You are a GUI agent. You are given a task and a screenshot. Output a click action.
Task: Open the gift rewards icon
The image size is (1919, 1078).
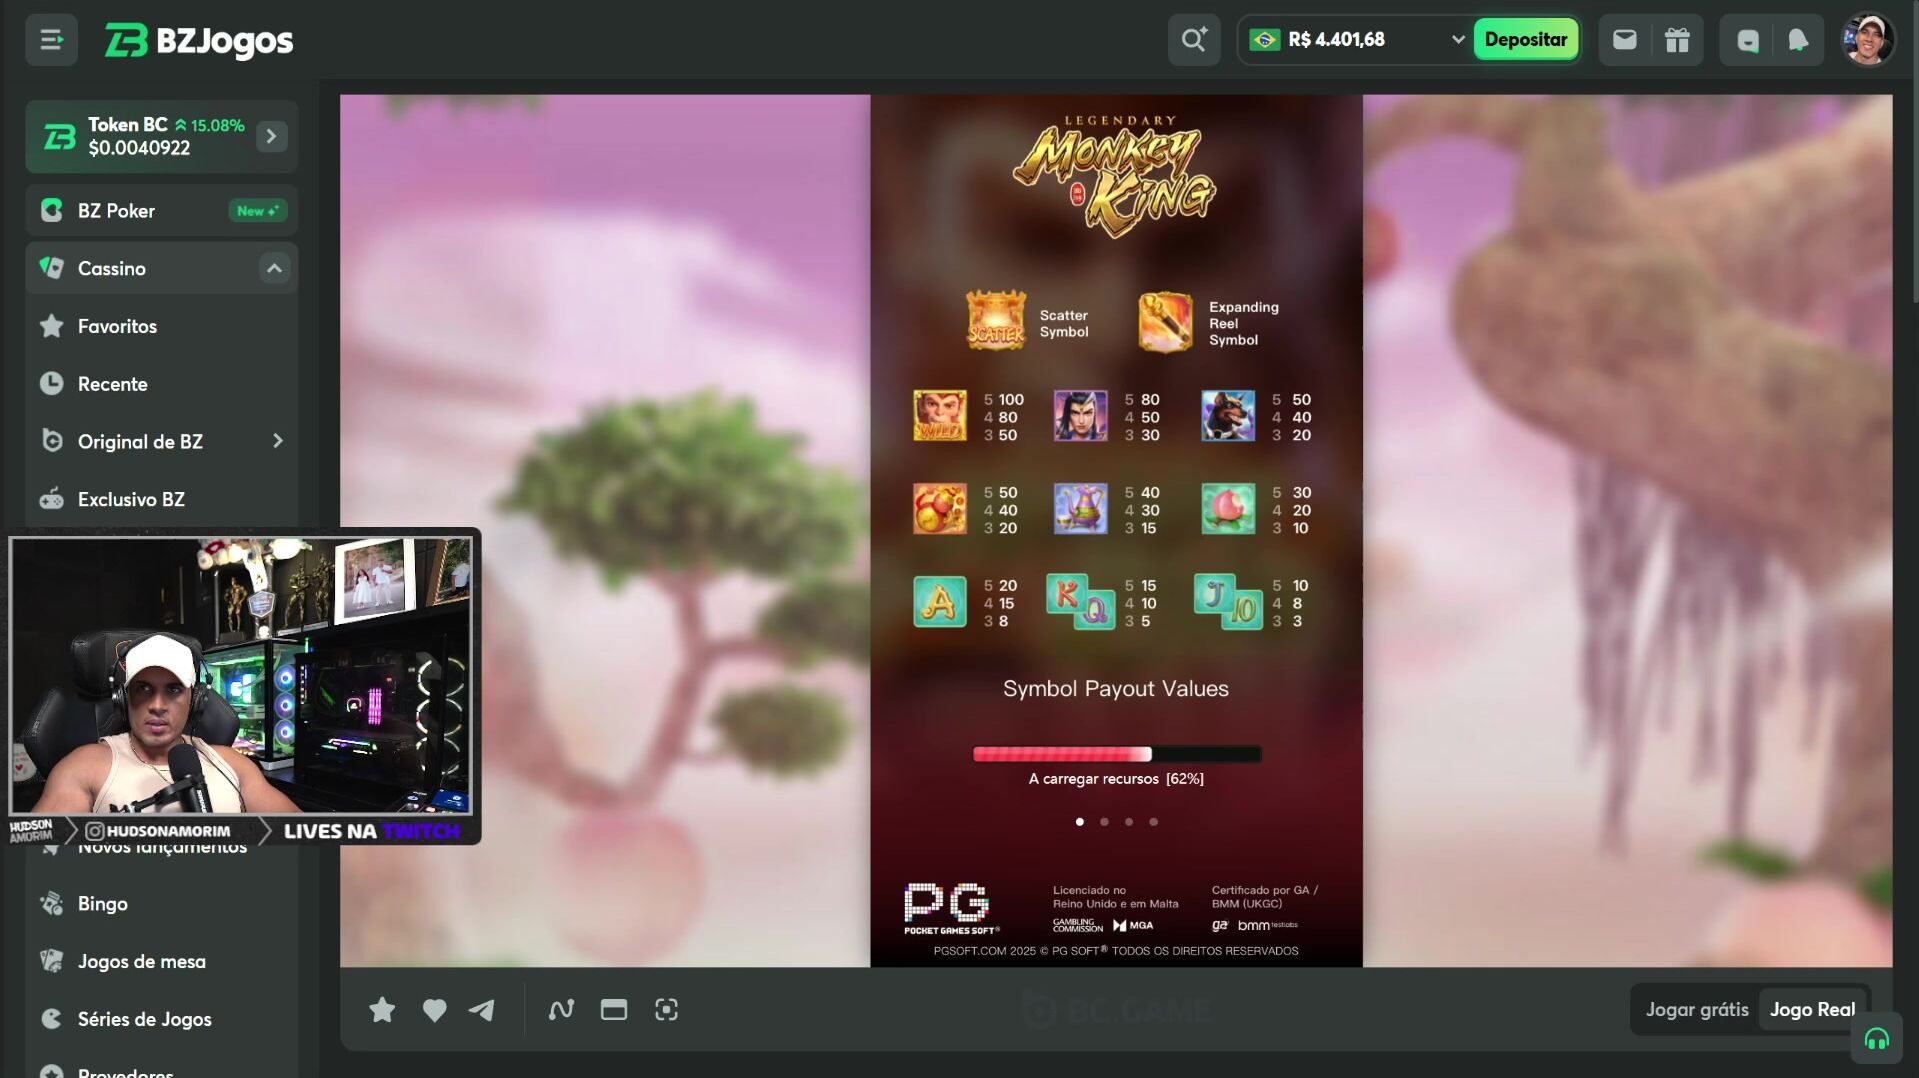point(1677,40)
